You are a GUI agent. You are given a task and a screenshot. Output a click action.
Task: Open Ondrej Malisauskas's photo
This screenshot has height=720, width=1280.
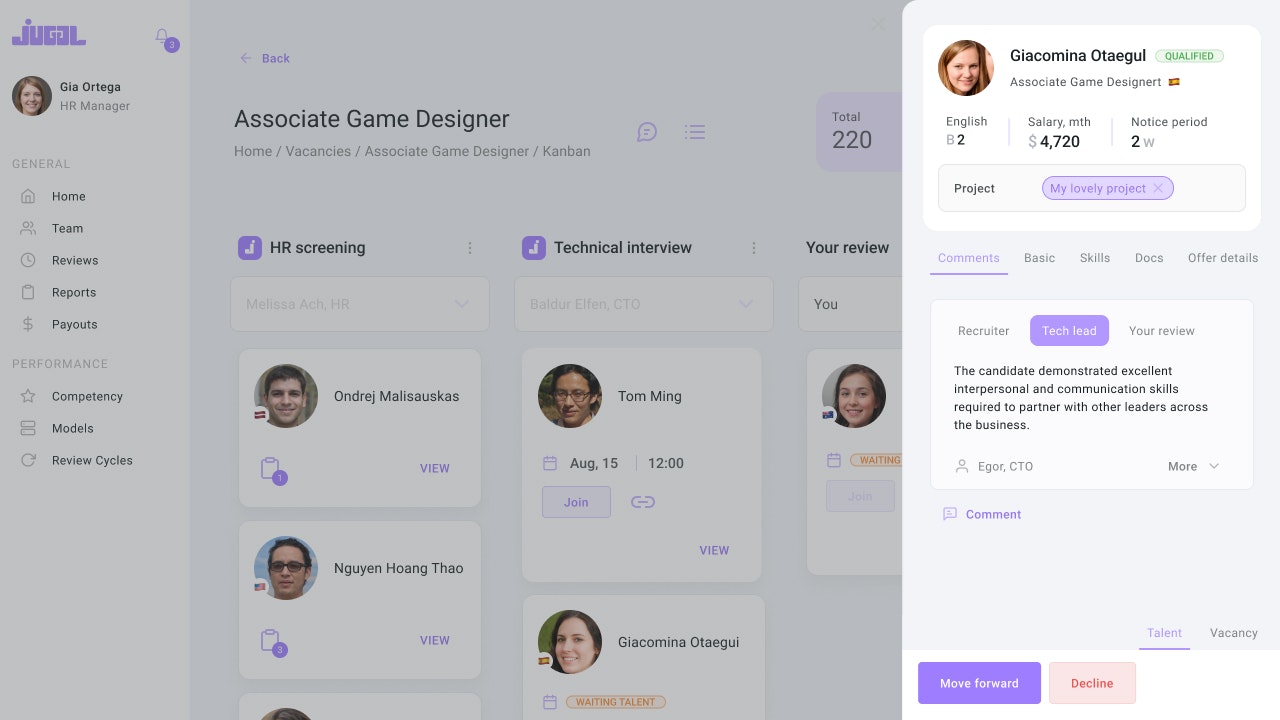(x=286, y=396)
